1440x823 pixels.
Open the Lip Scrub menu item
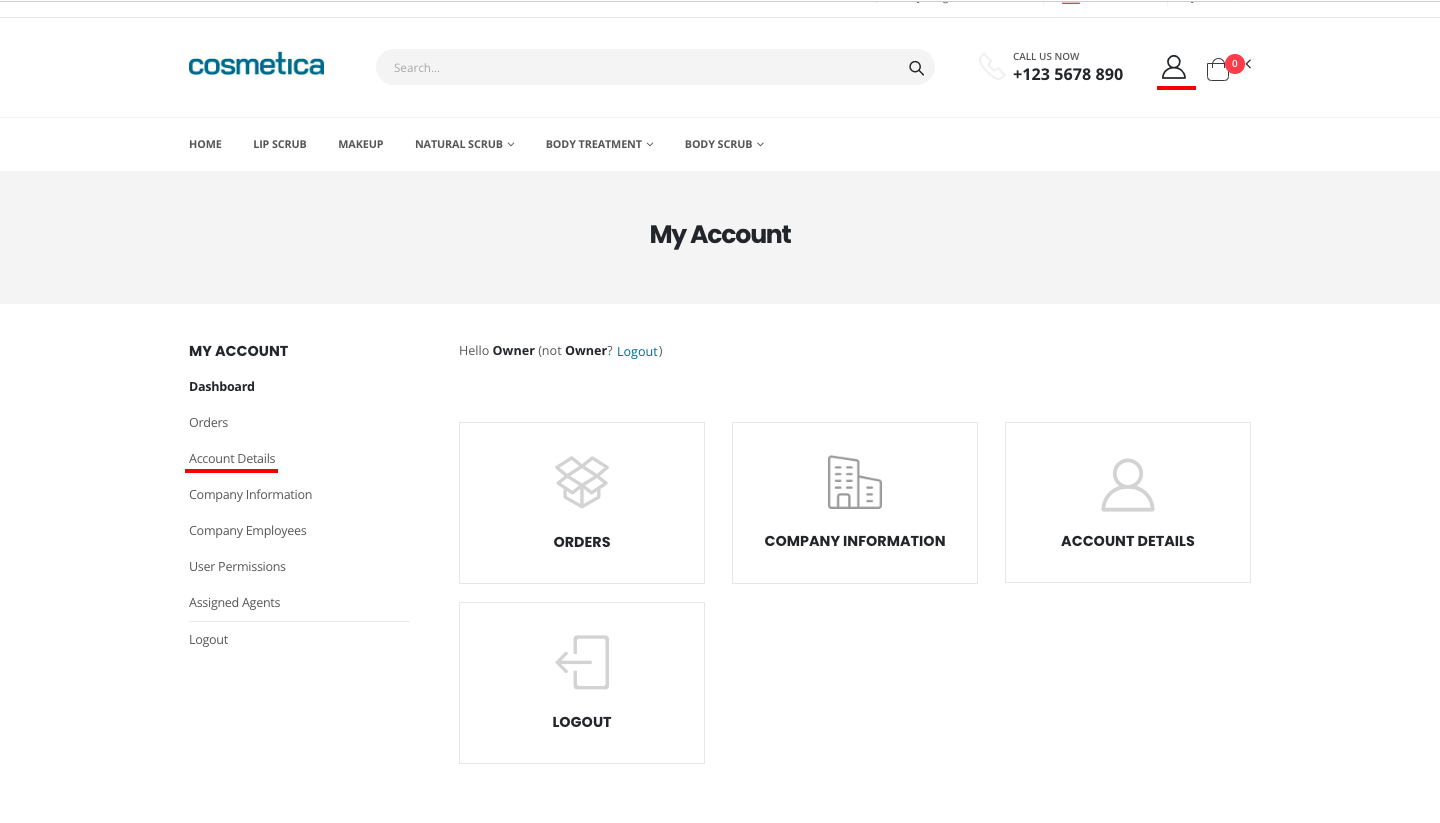280,144
